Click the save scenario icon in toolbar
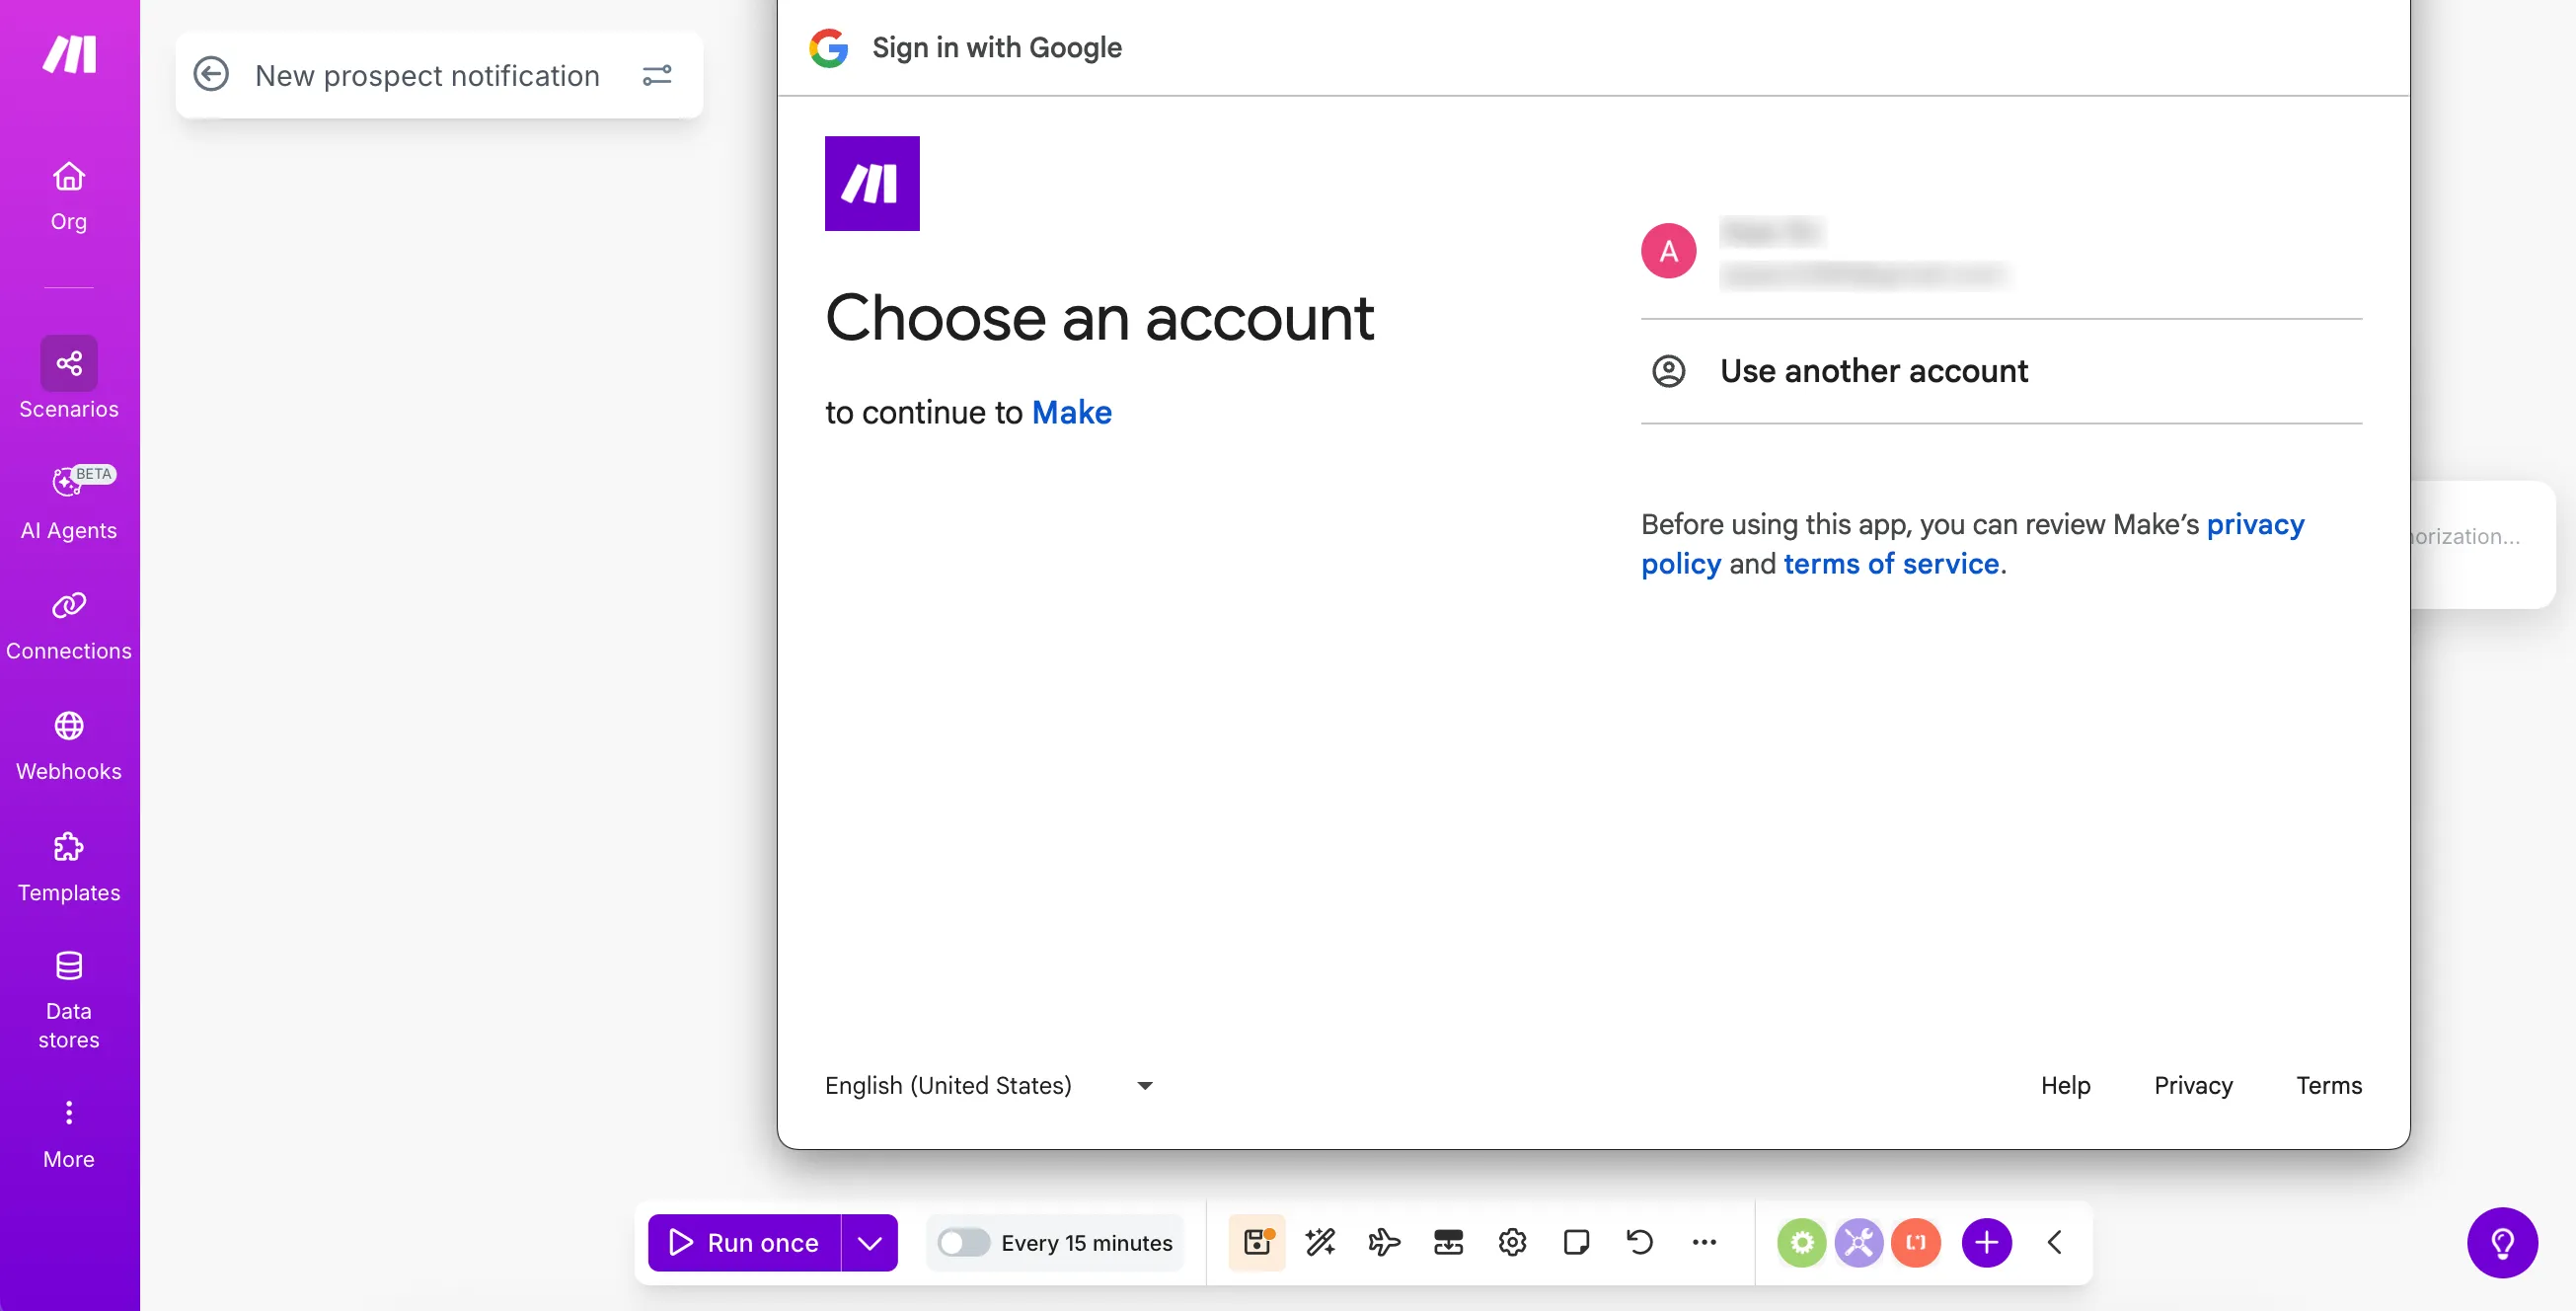 tap(1257, 1242)
